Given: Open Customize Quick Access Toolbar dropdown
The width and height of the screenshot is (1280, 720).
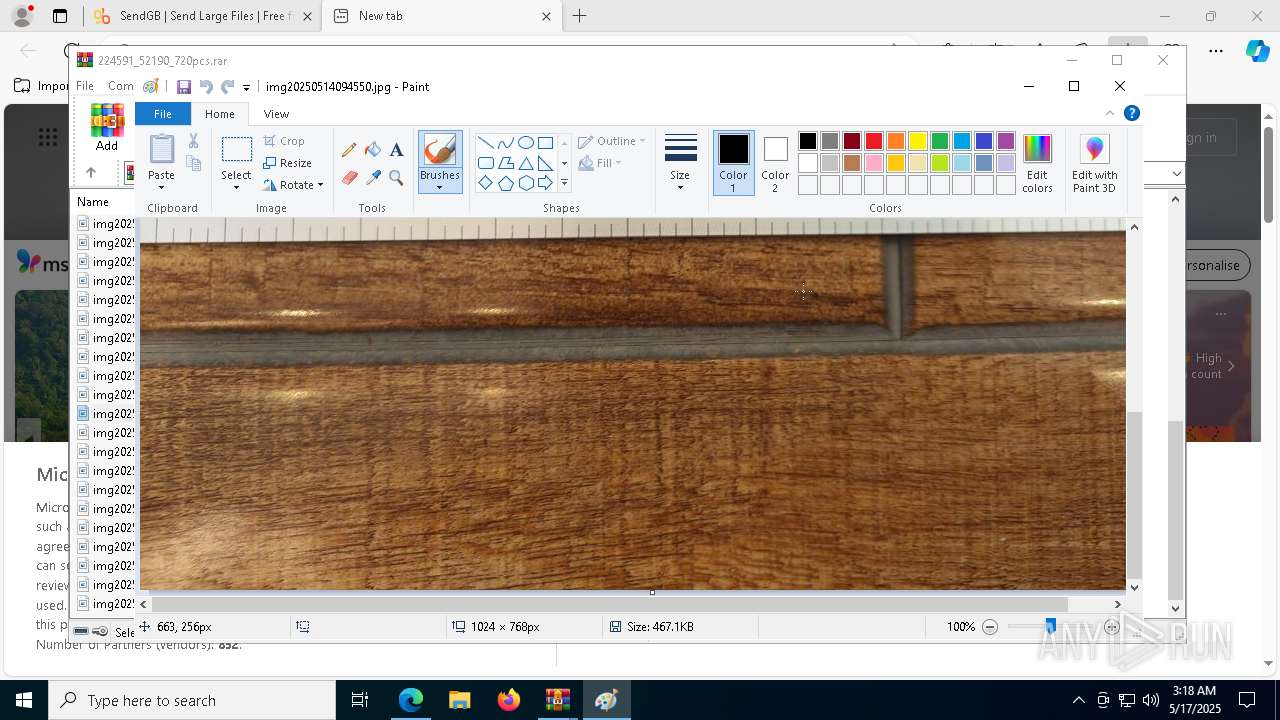Looking at the screenshot, I should 246,88.
